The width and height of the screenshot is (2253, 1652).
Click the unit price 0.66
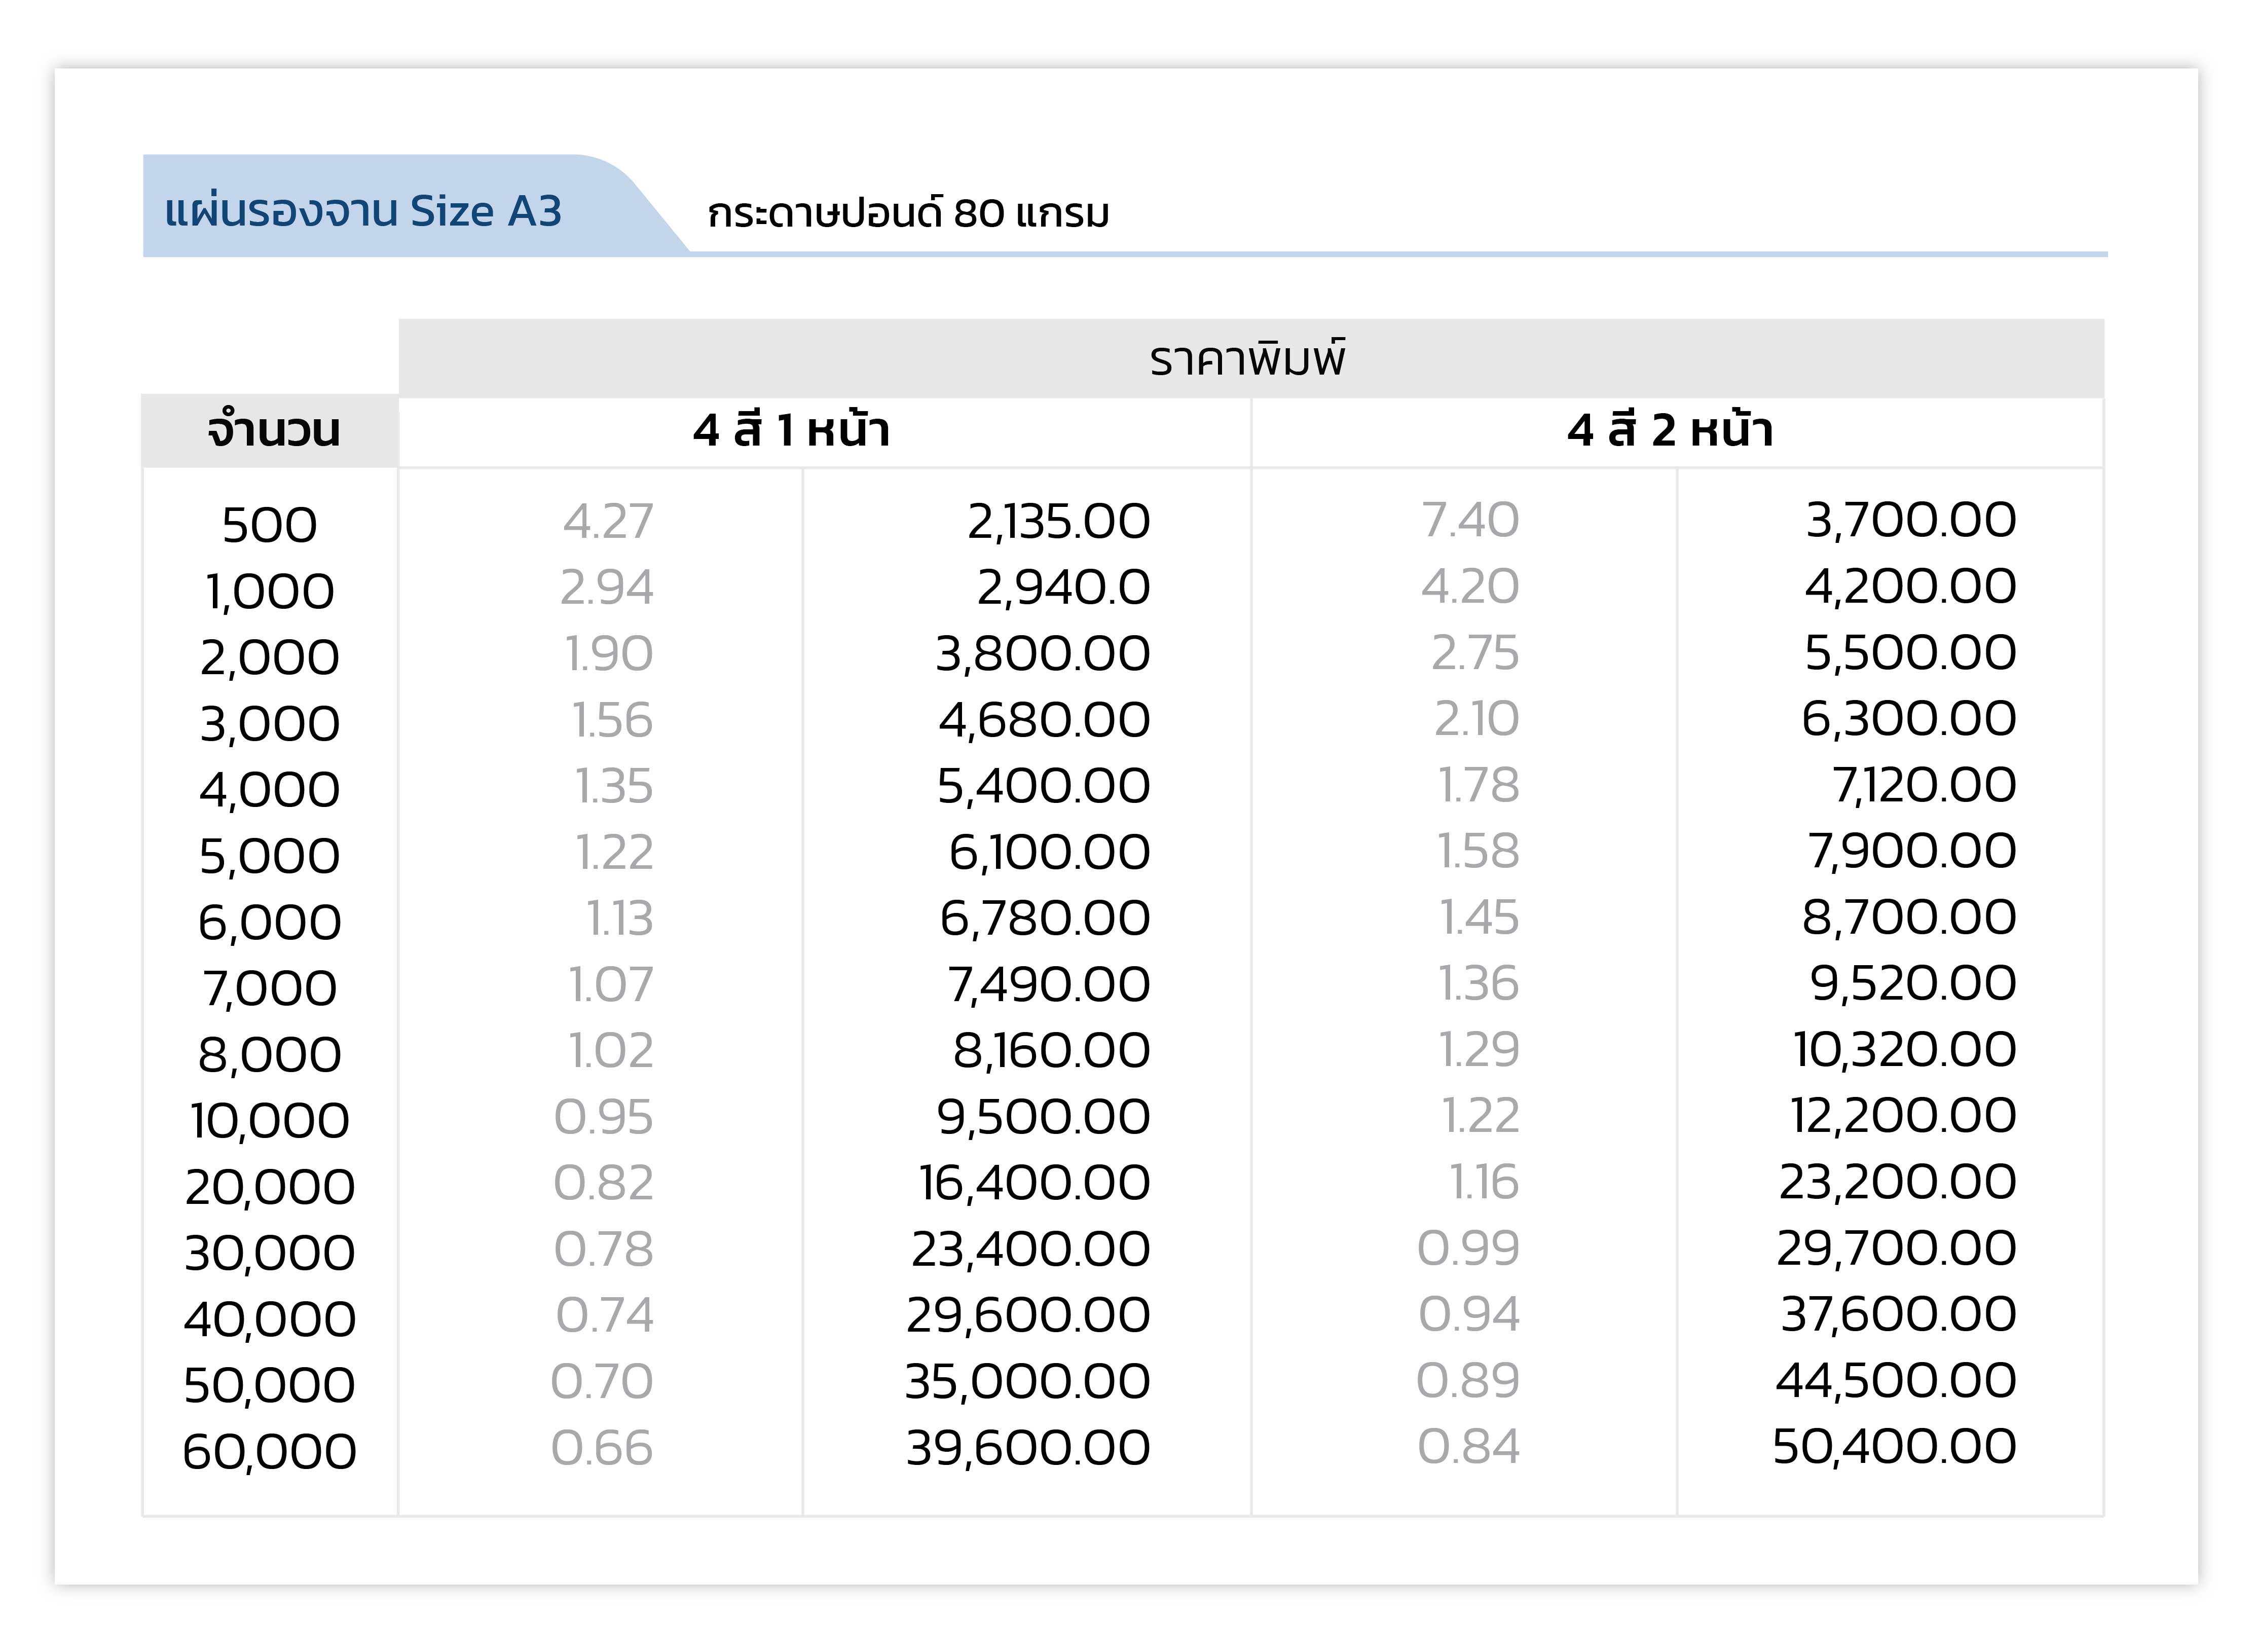pyautogui.click(x=602, y=1448)
